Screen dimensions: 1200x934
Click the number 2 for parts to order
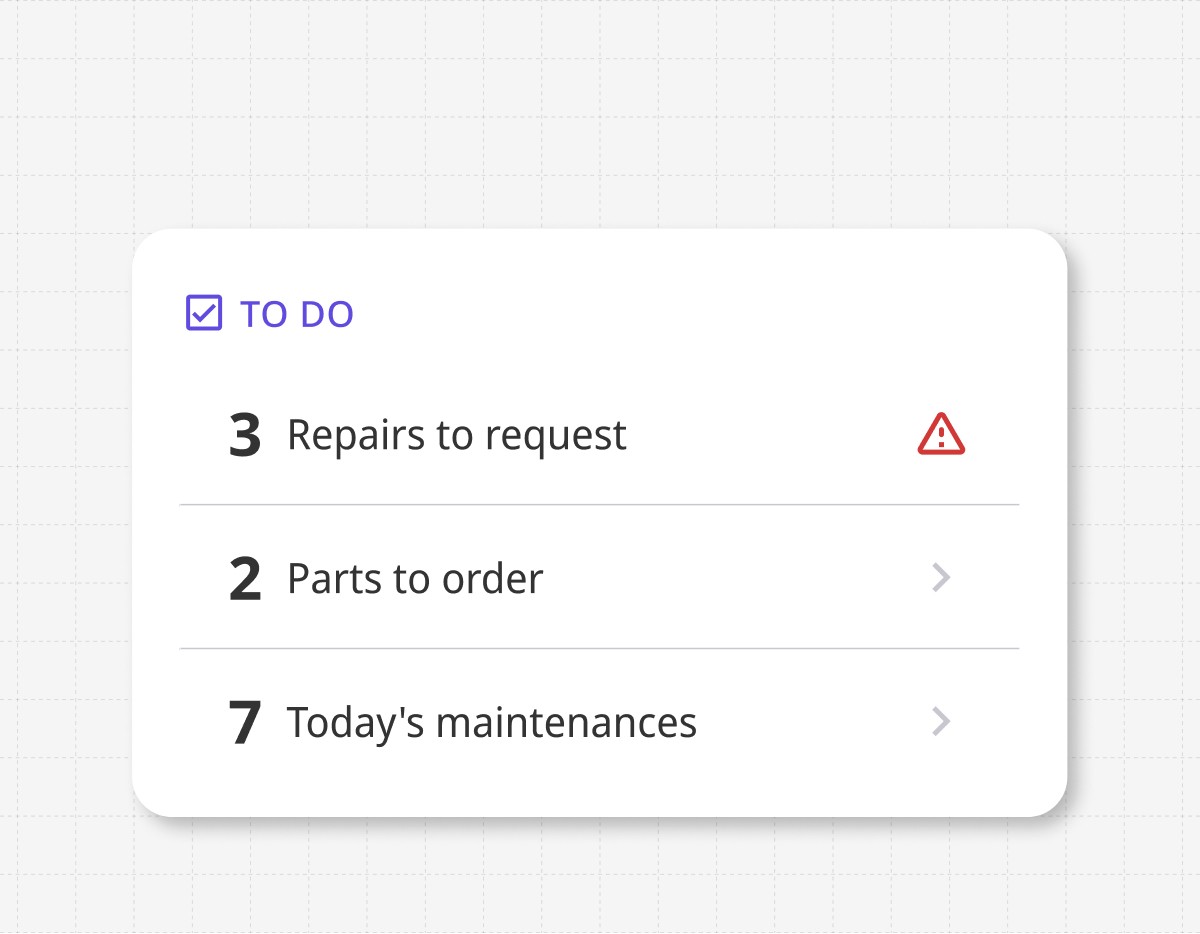coord(246,578)
